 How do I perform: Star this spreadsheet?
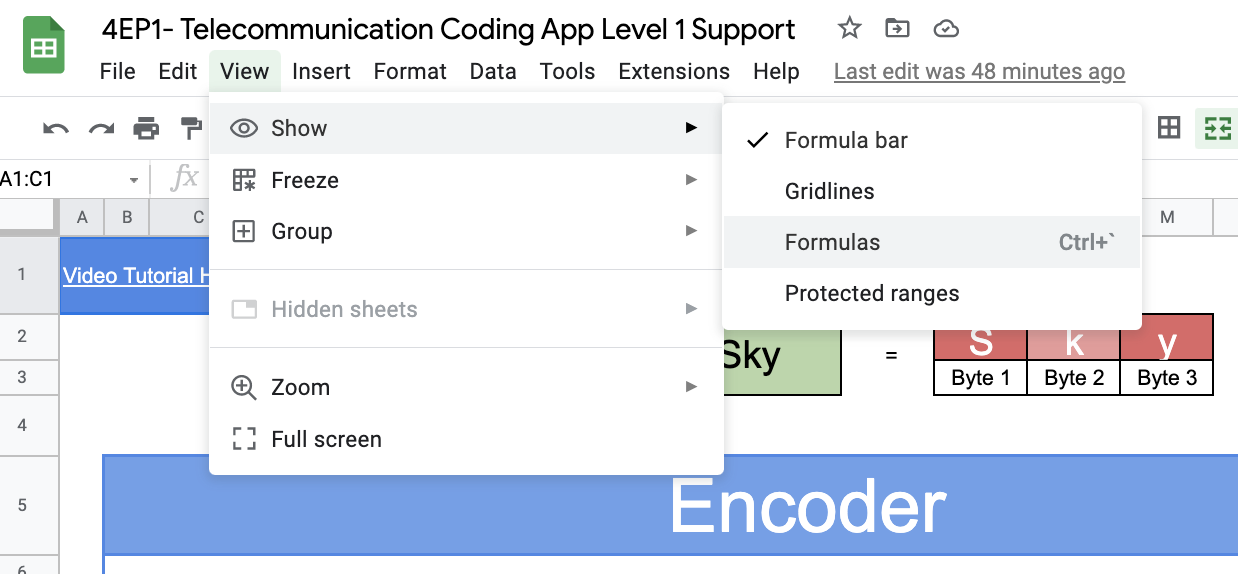(849, 29)
